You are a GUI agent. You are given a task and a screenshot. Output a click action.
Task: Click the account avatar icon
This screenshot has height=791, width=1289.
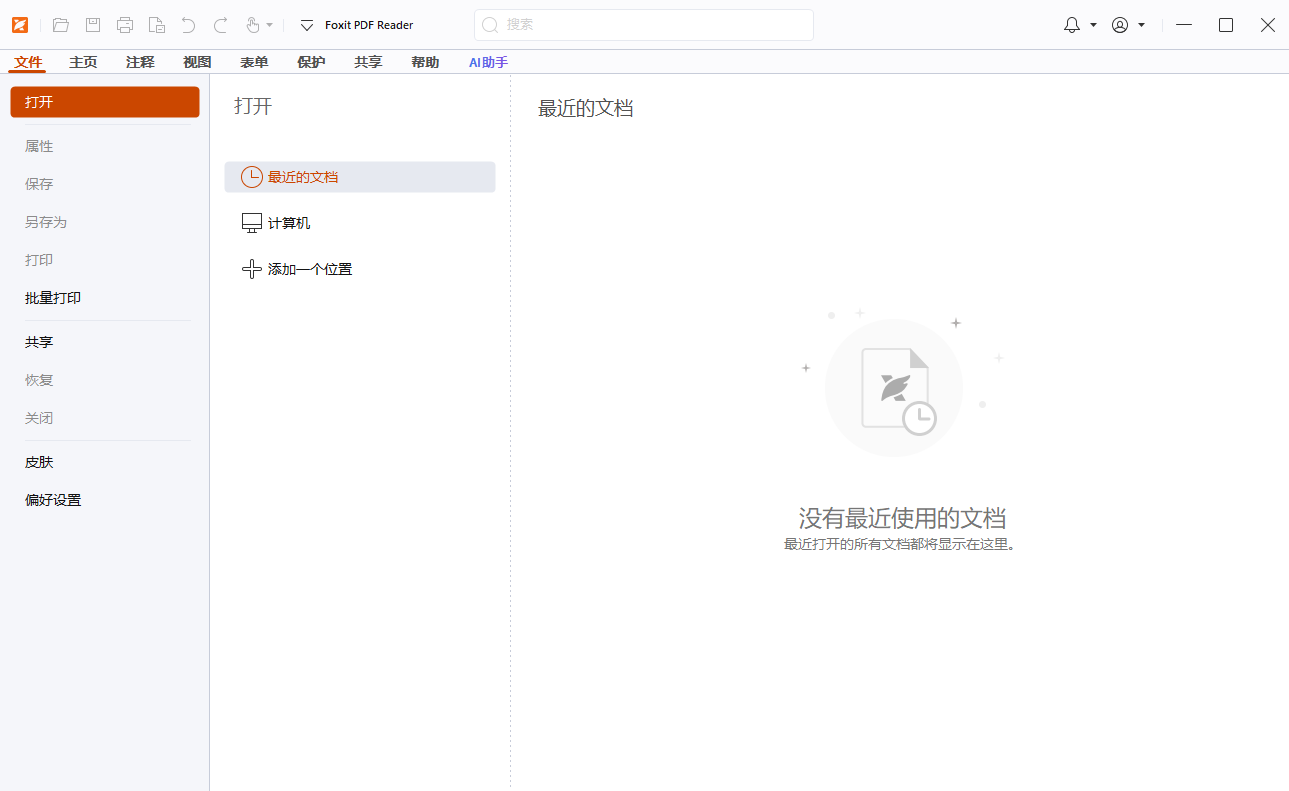(1121, 24)
